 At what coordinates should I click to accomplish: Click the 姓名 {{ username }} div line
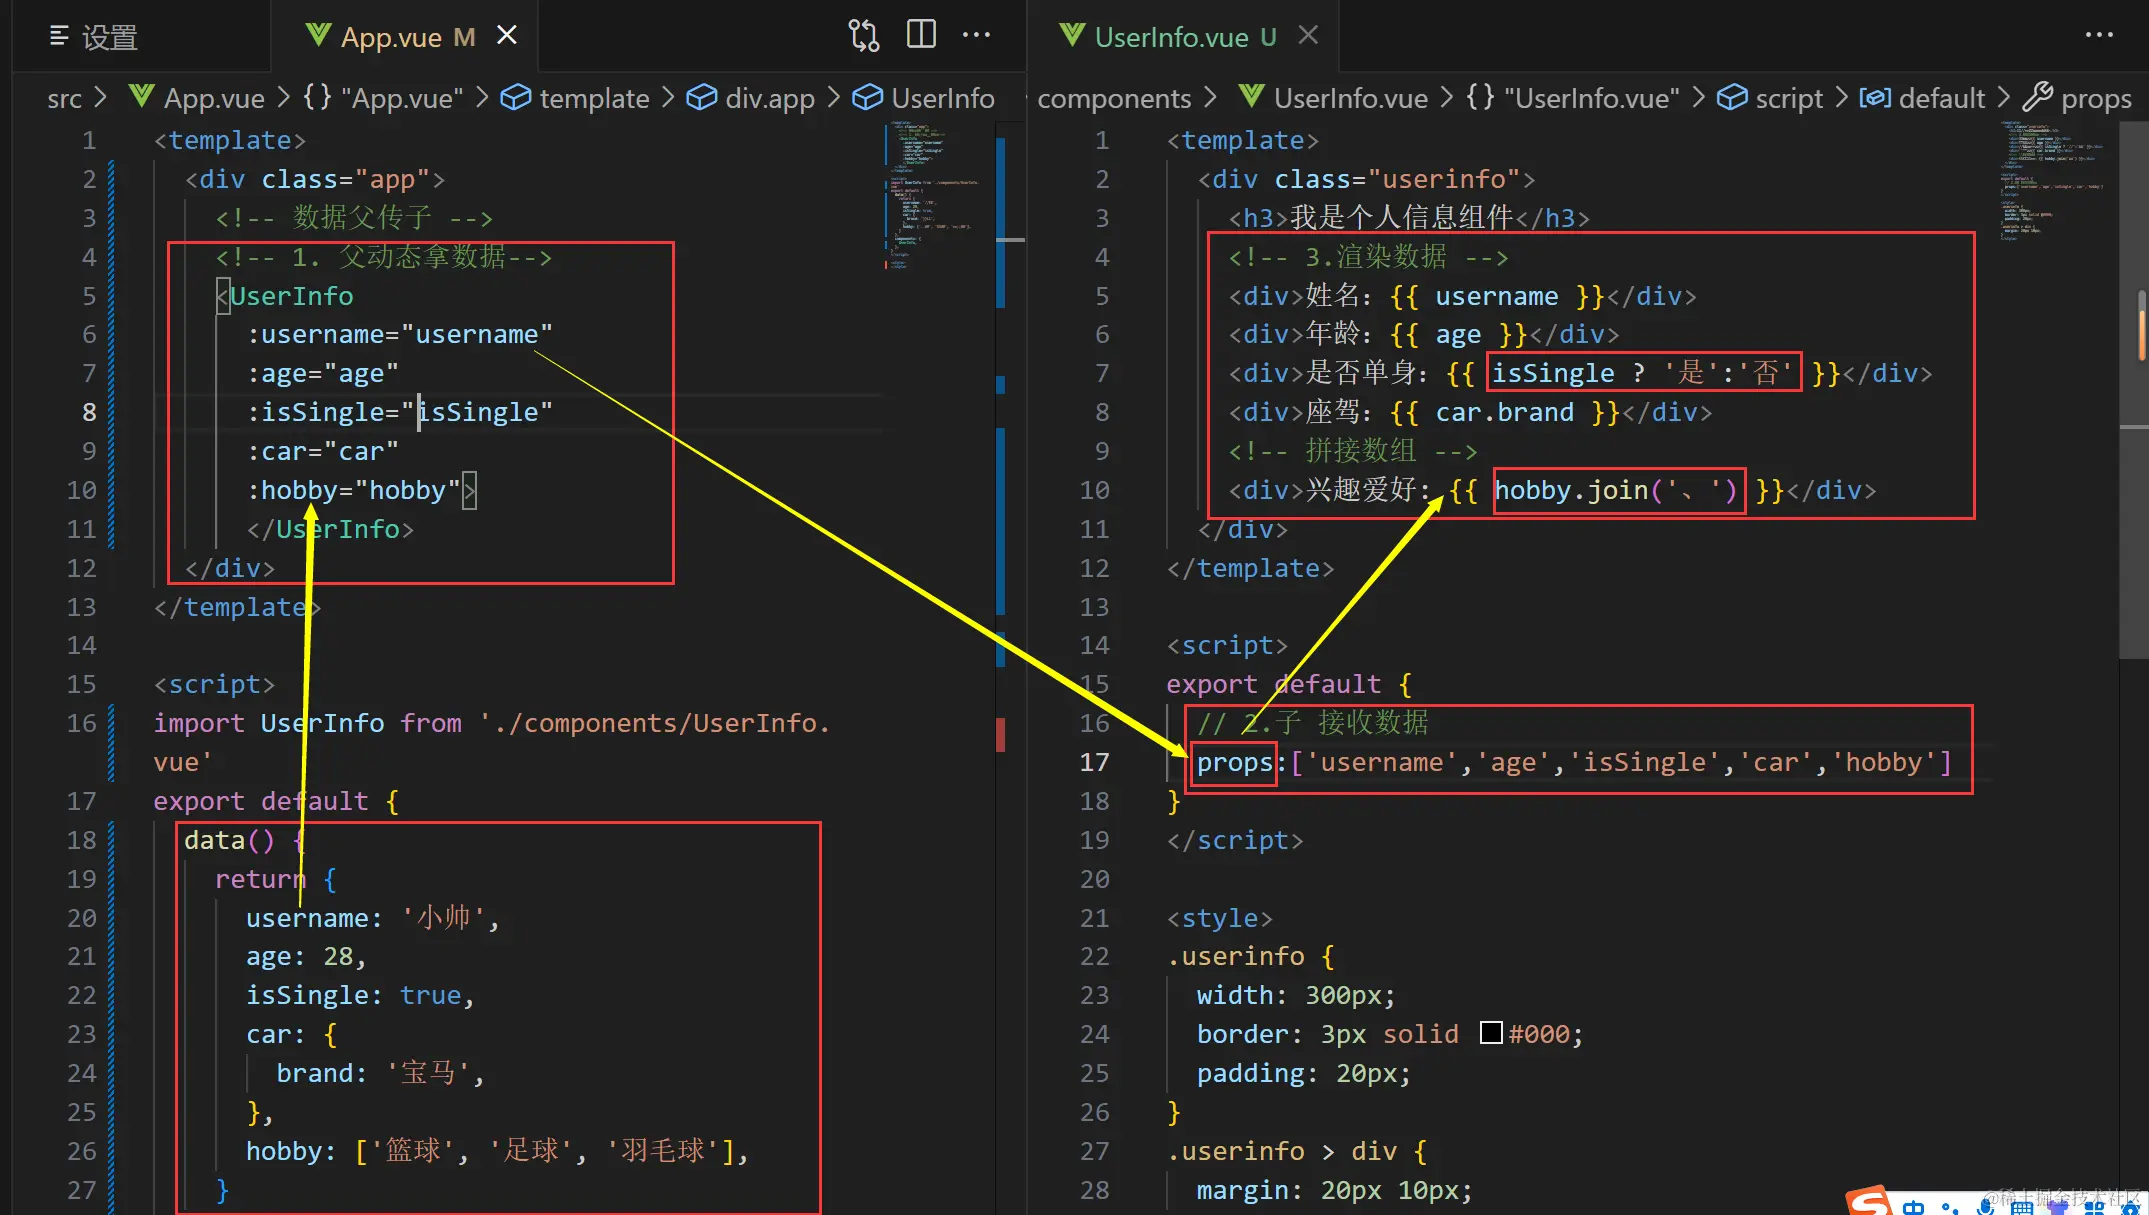pyautogui.click(x=1462, y=296)
